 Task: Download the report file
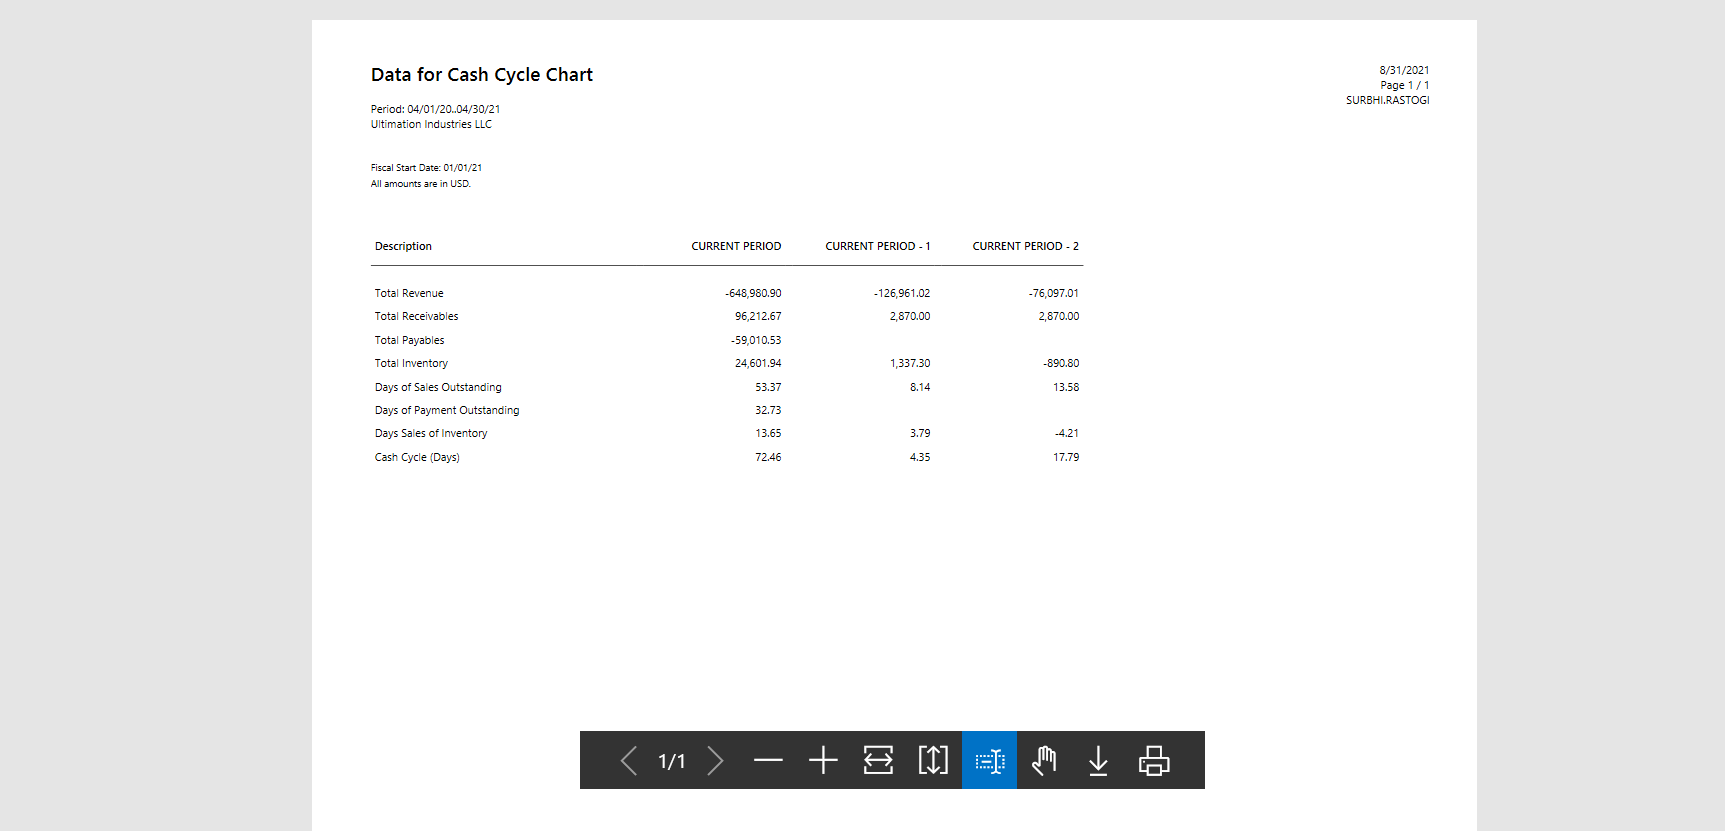[x=1098, y=761]
